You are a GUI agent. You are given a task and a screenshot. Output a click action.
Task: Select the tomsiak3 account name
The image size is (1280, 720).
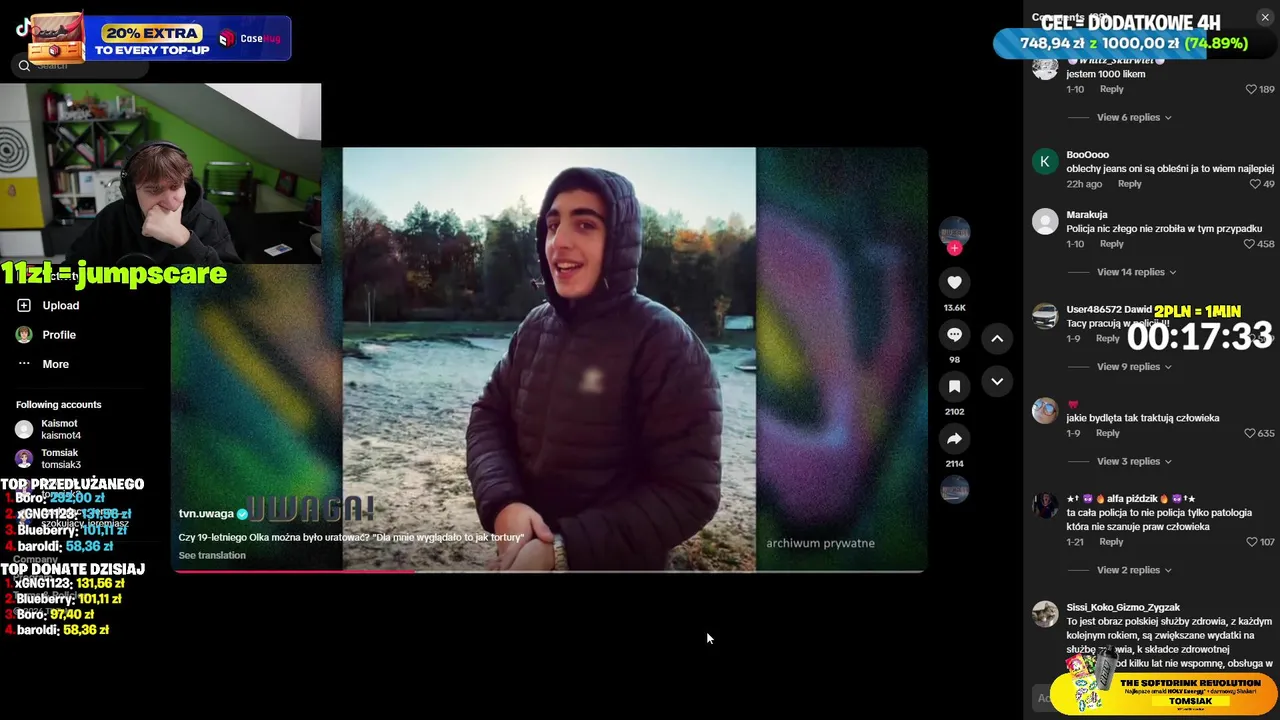tap(61, 465)
